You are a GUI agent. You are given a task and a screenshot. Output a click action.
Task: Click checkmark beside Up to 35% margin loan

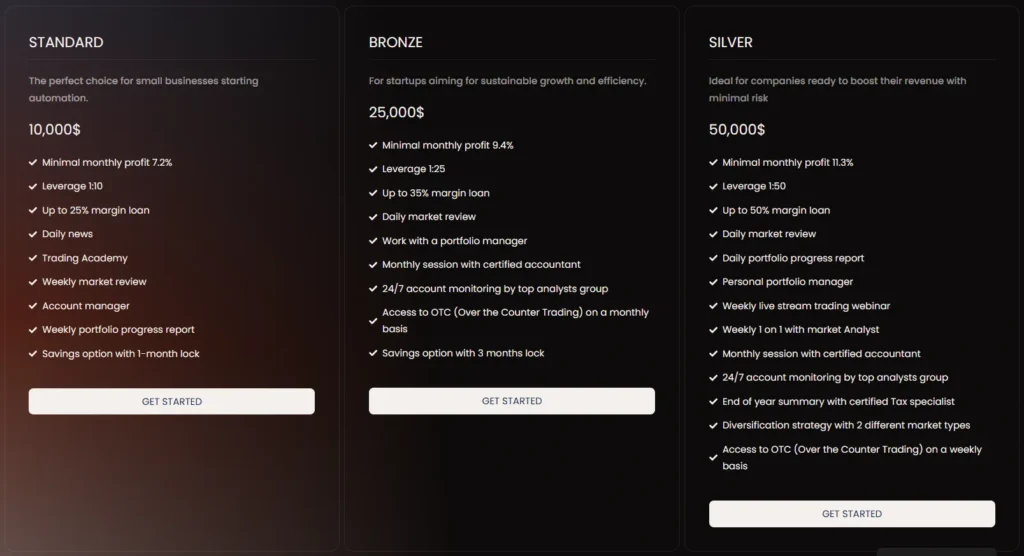[373, 193]
